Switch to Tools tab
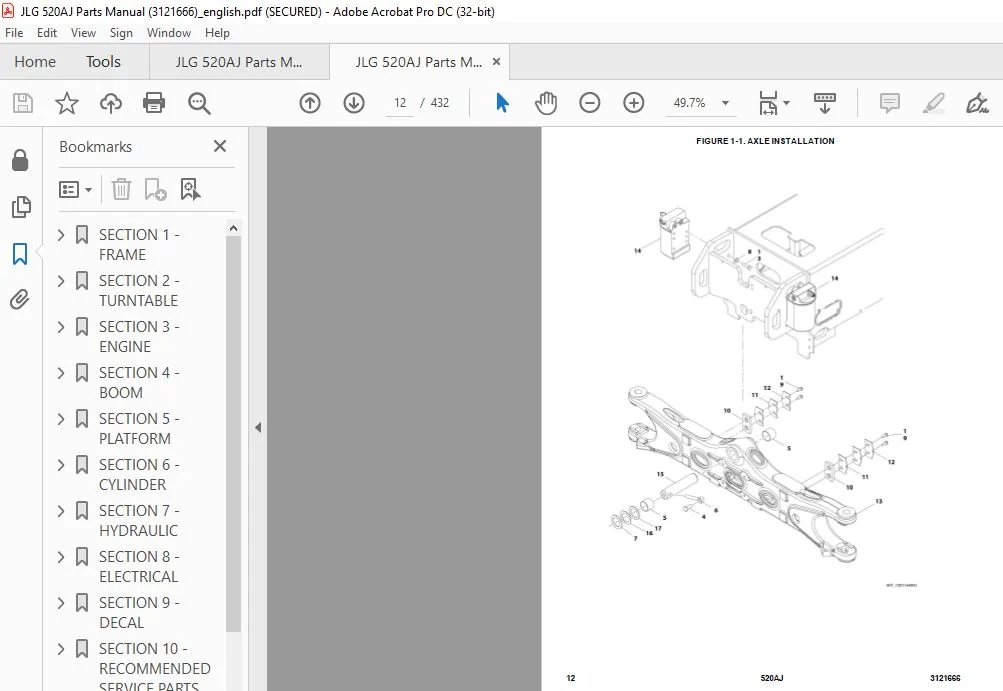This screenshot has width=1003, height=691. pos(104,61)
